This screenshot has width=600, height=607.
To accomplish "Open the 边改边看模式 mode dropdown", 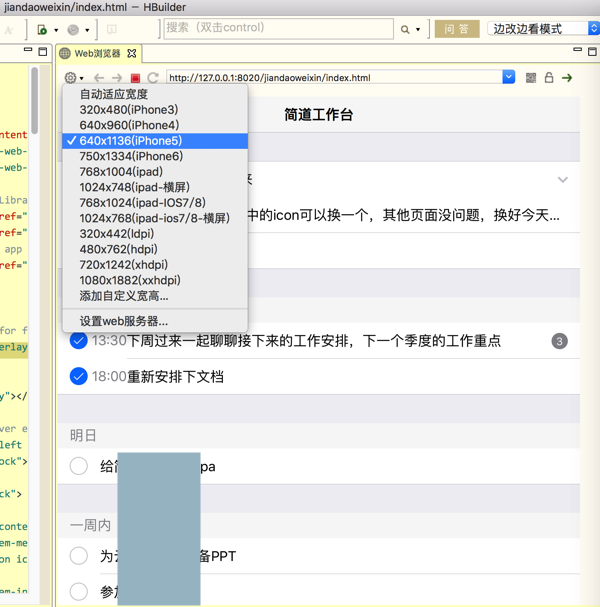I will [543, 29].
